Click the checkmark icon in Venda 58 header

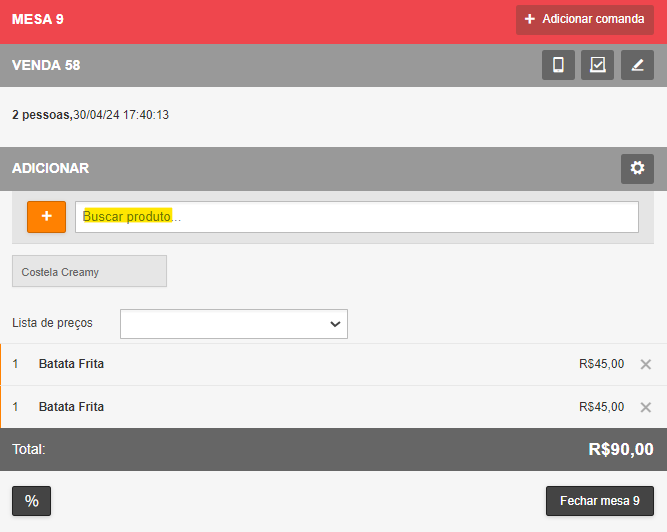pos(597,65)
